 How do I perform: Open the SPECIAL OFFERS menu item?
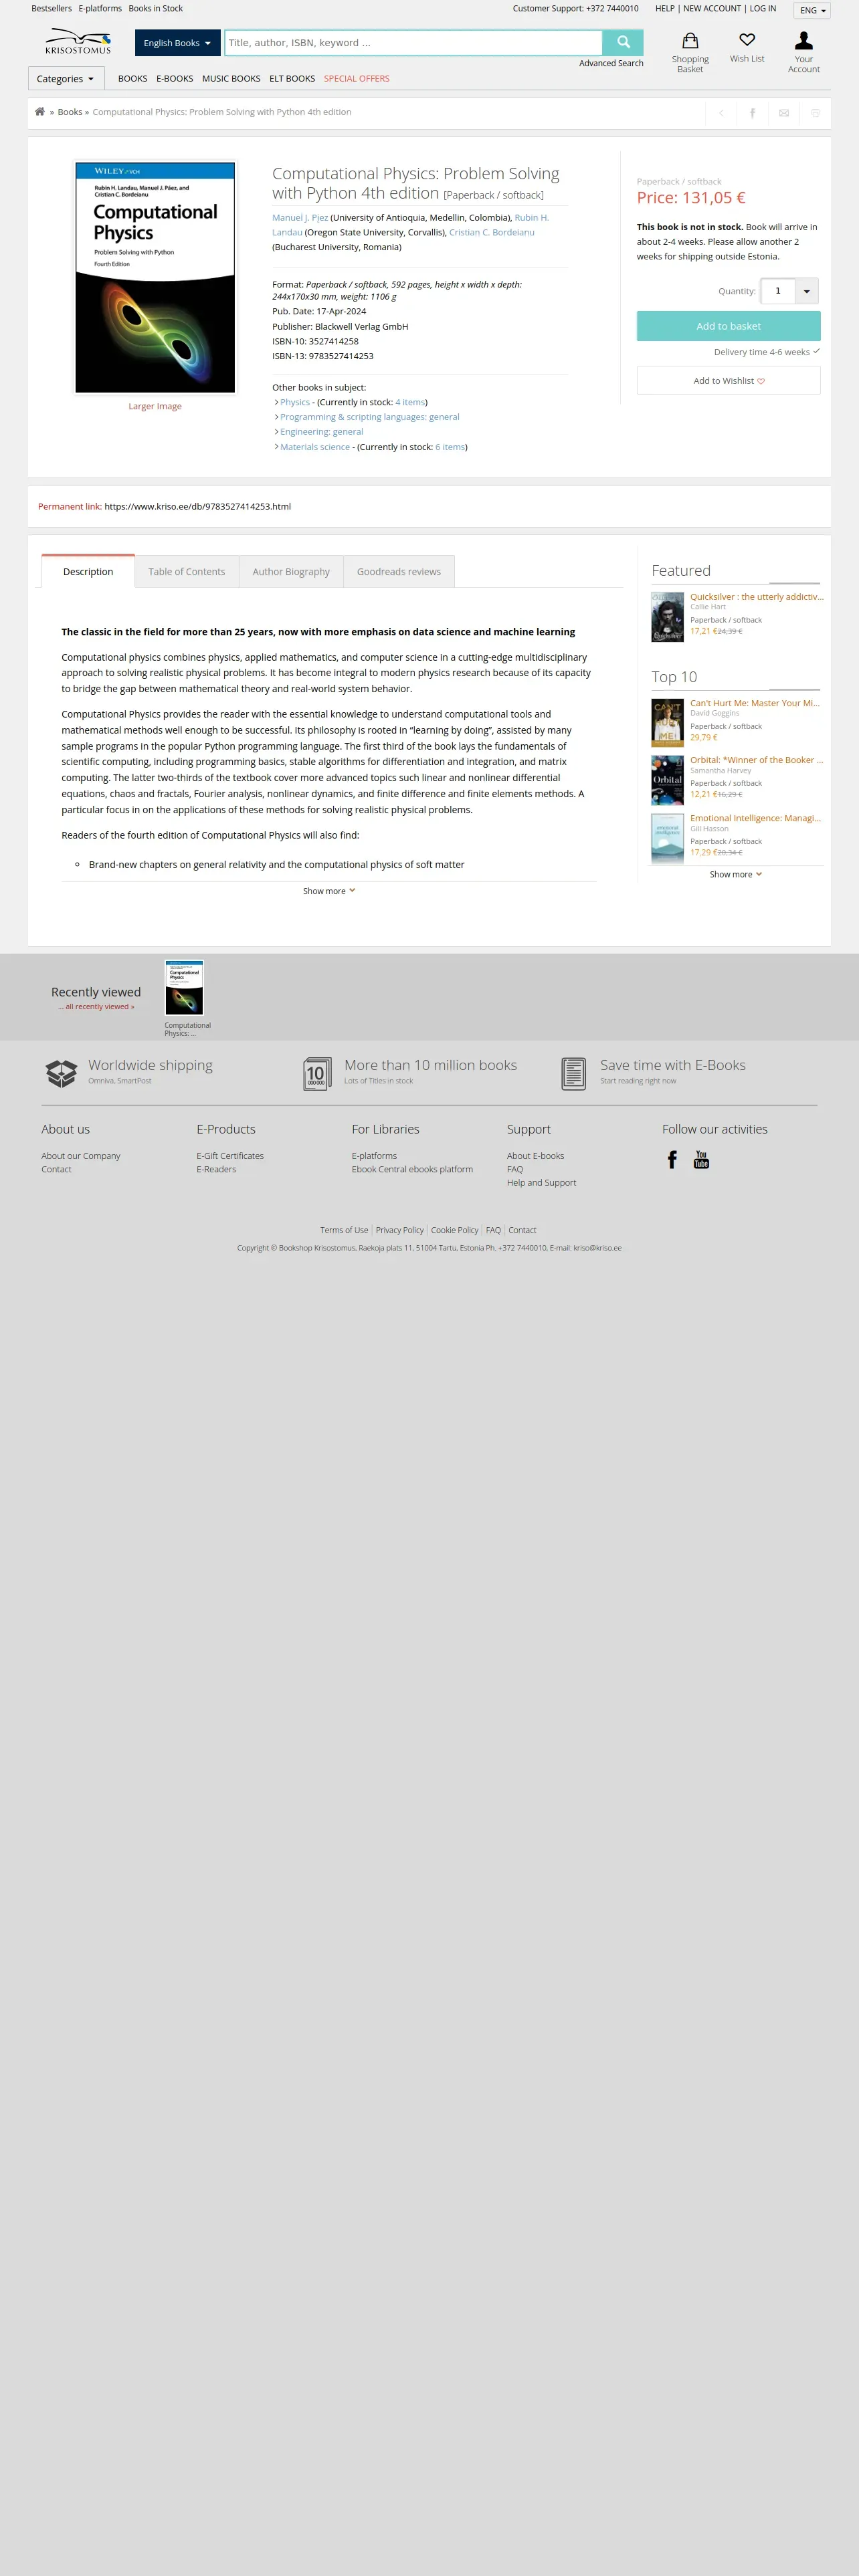tap(357, 79)
